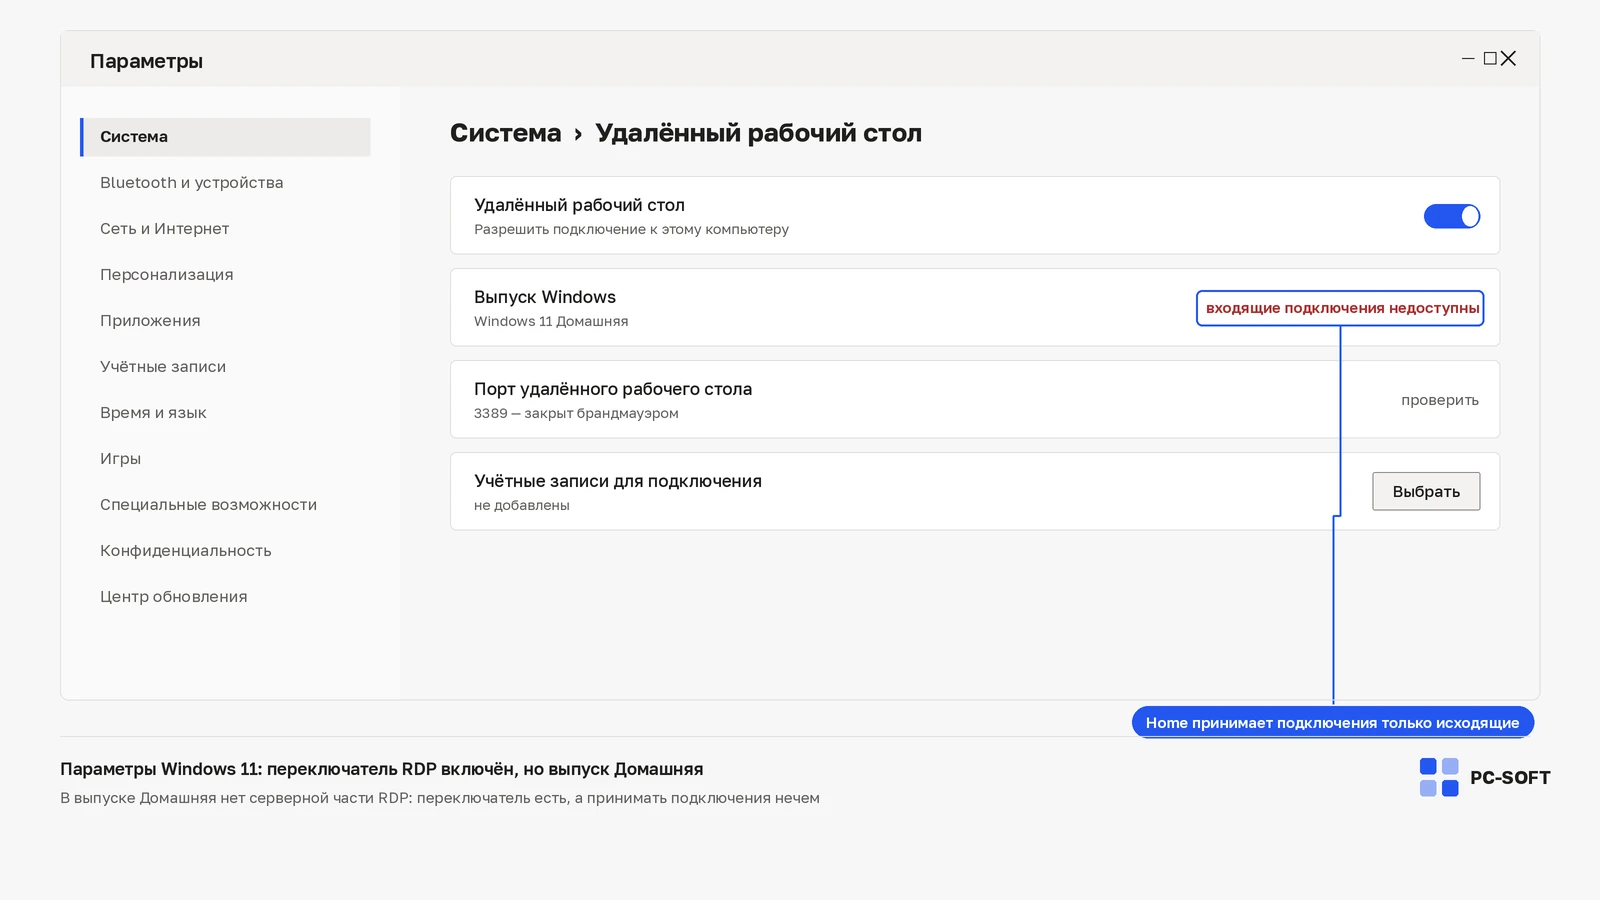Click 3389 — закрыт брандмауэром text
1600x900 pixels.
click(x=576, y=413)
